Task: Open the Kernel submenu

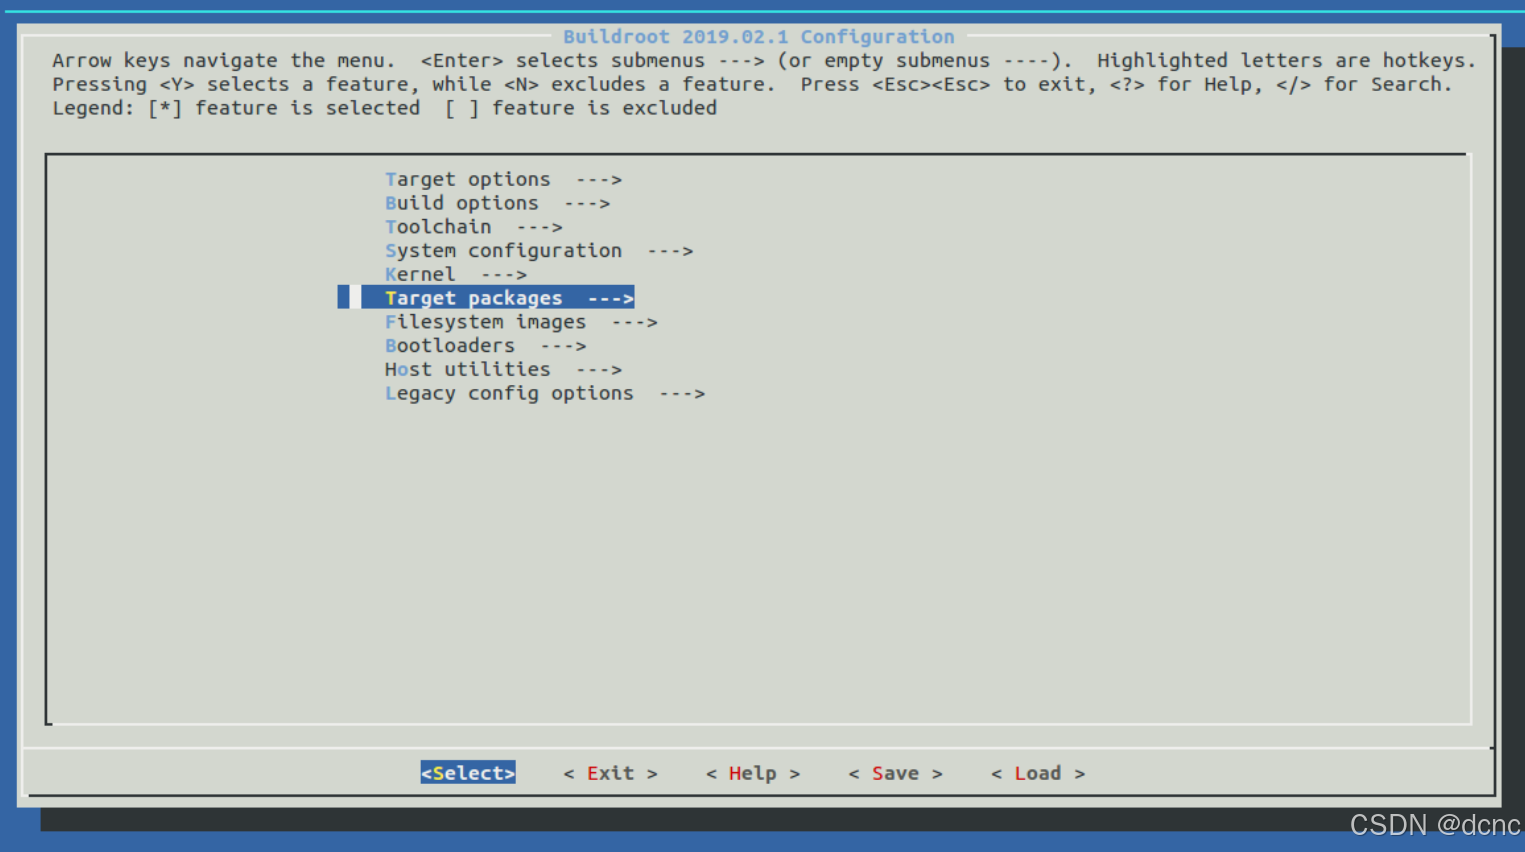Action: click(455, 275)
